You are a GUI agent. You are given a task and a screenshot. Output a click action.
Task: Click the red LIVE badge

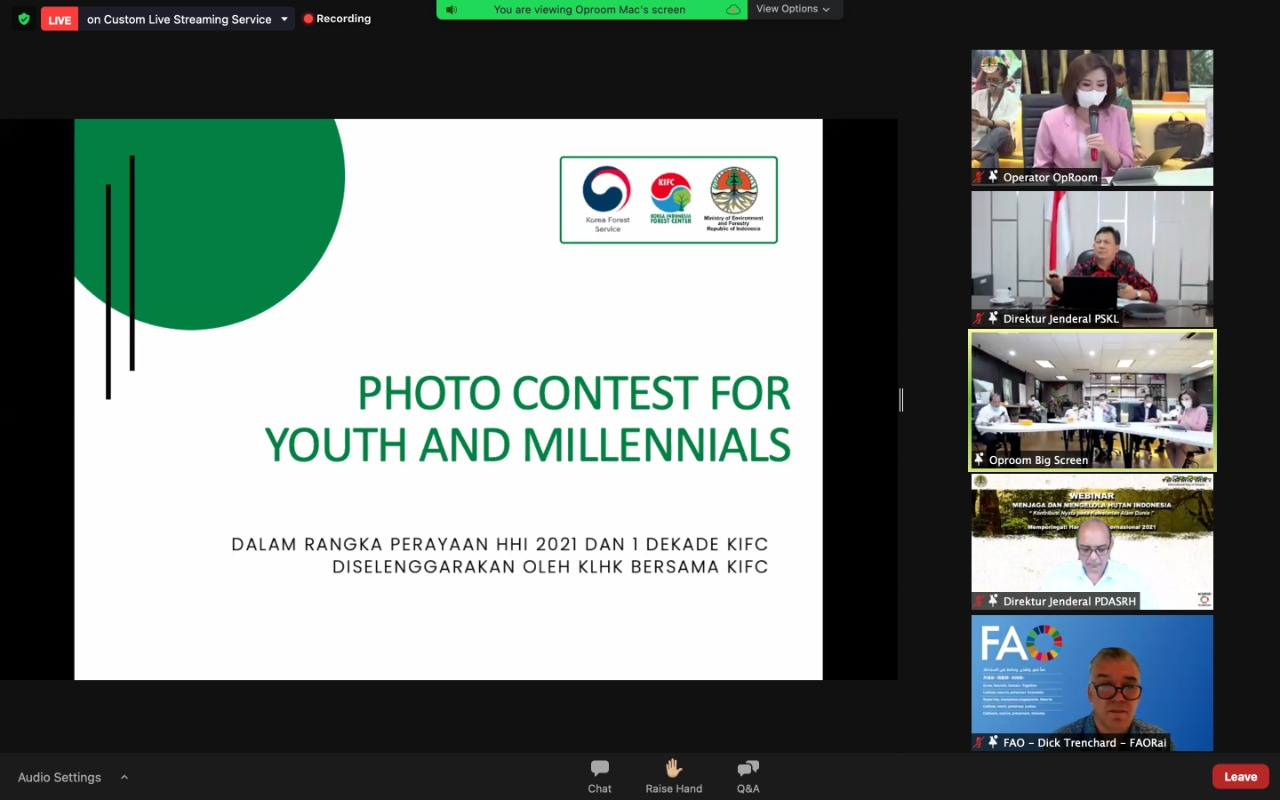[59, 19]
